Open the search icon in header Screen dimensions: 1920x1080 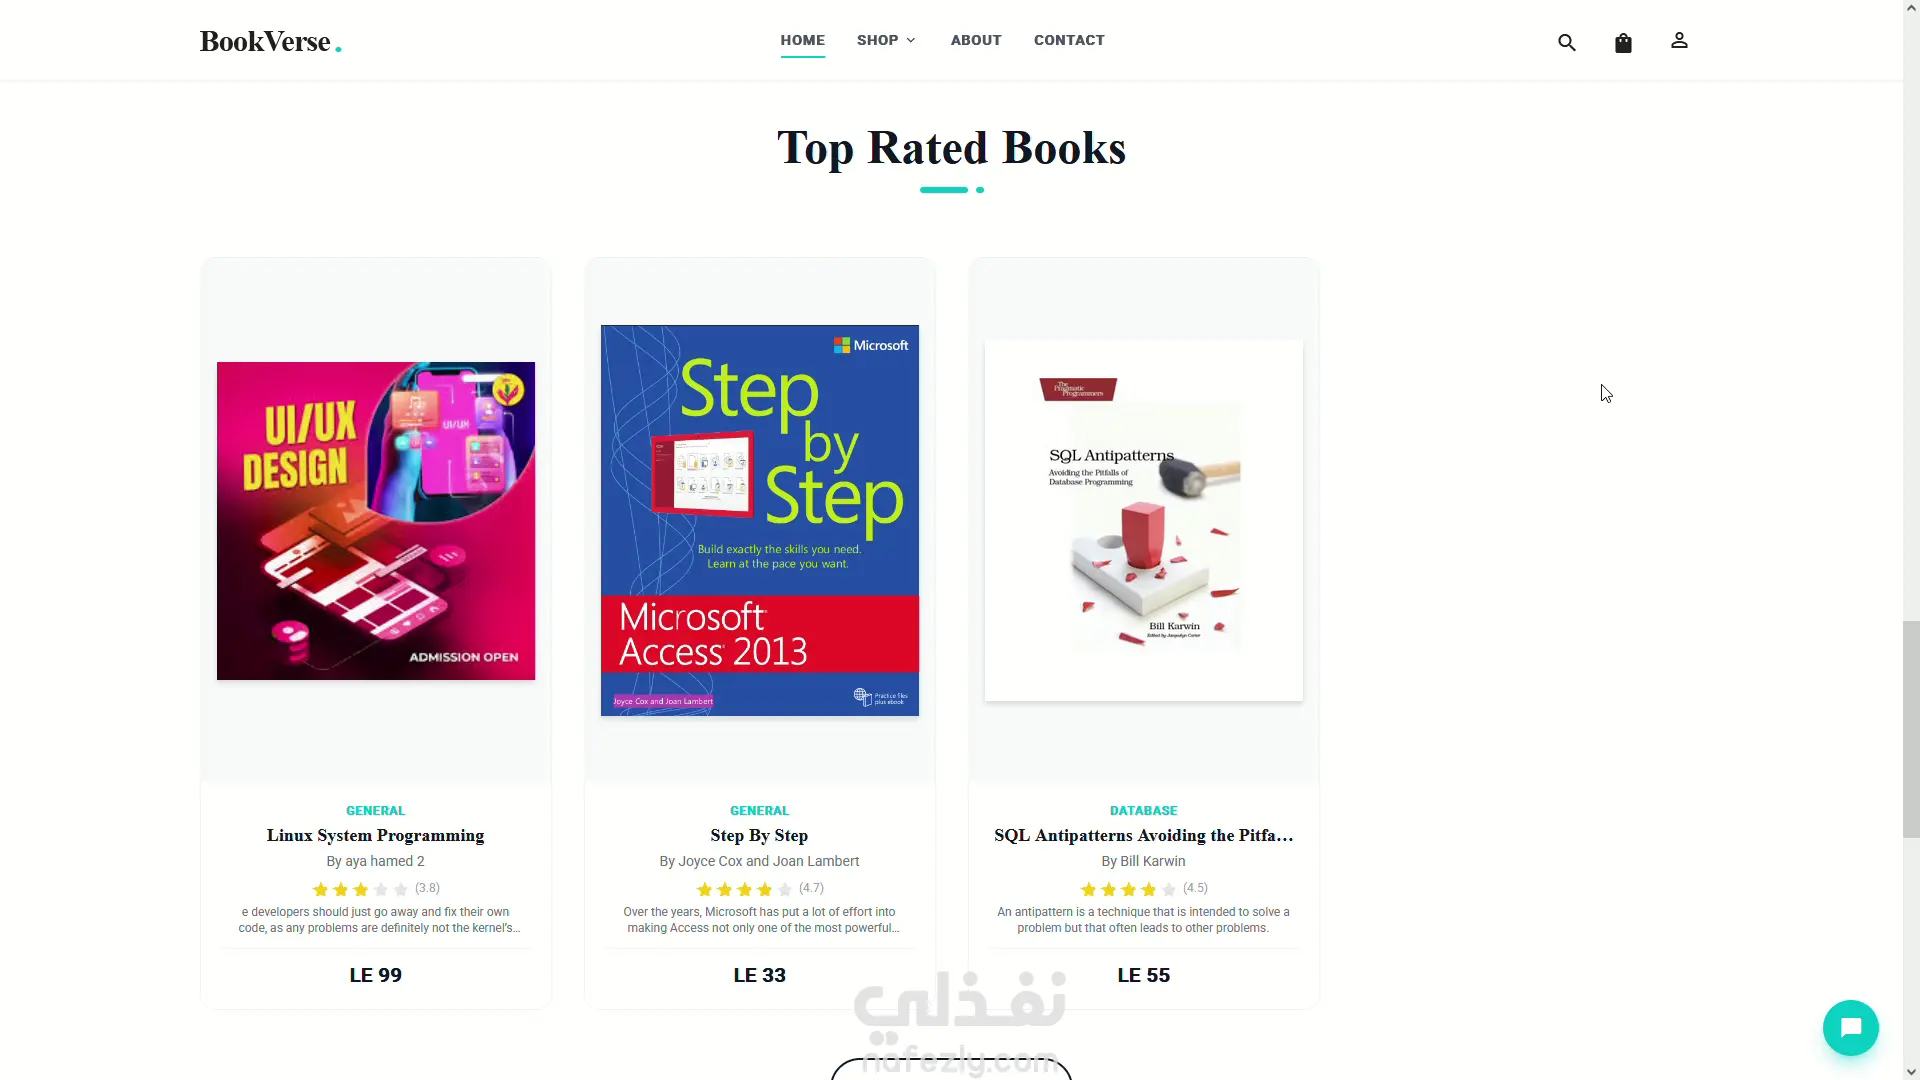click(x=1567, y=42)
